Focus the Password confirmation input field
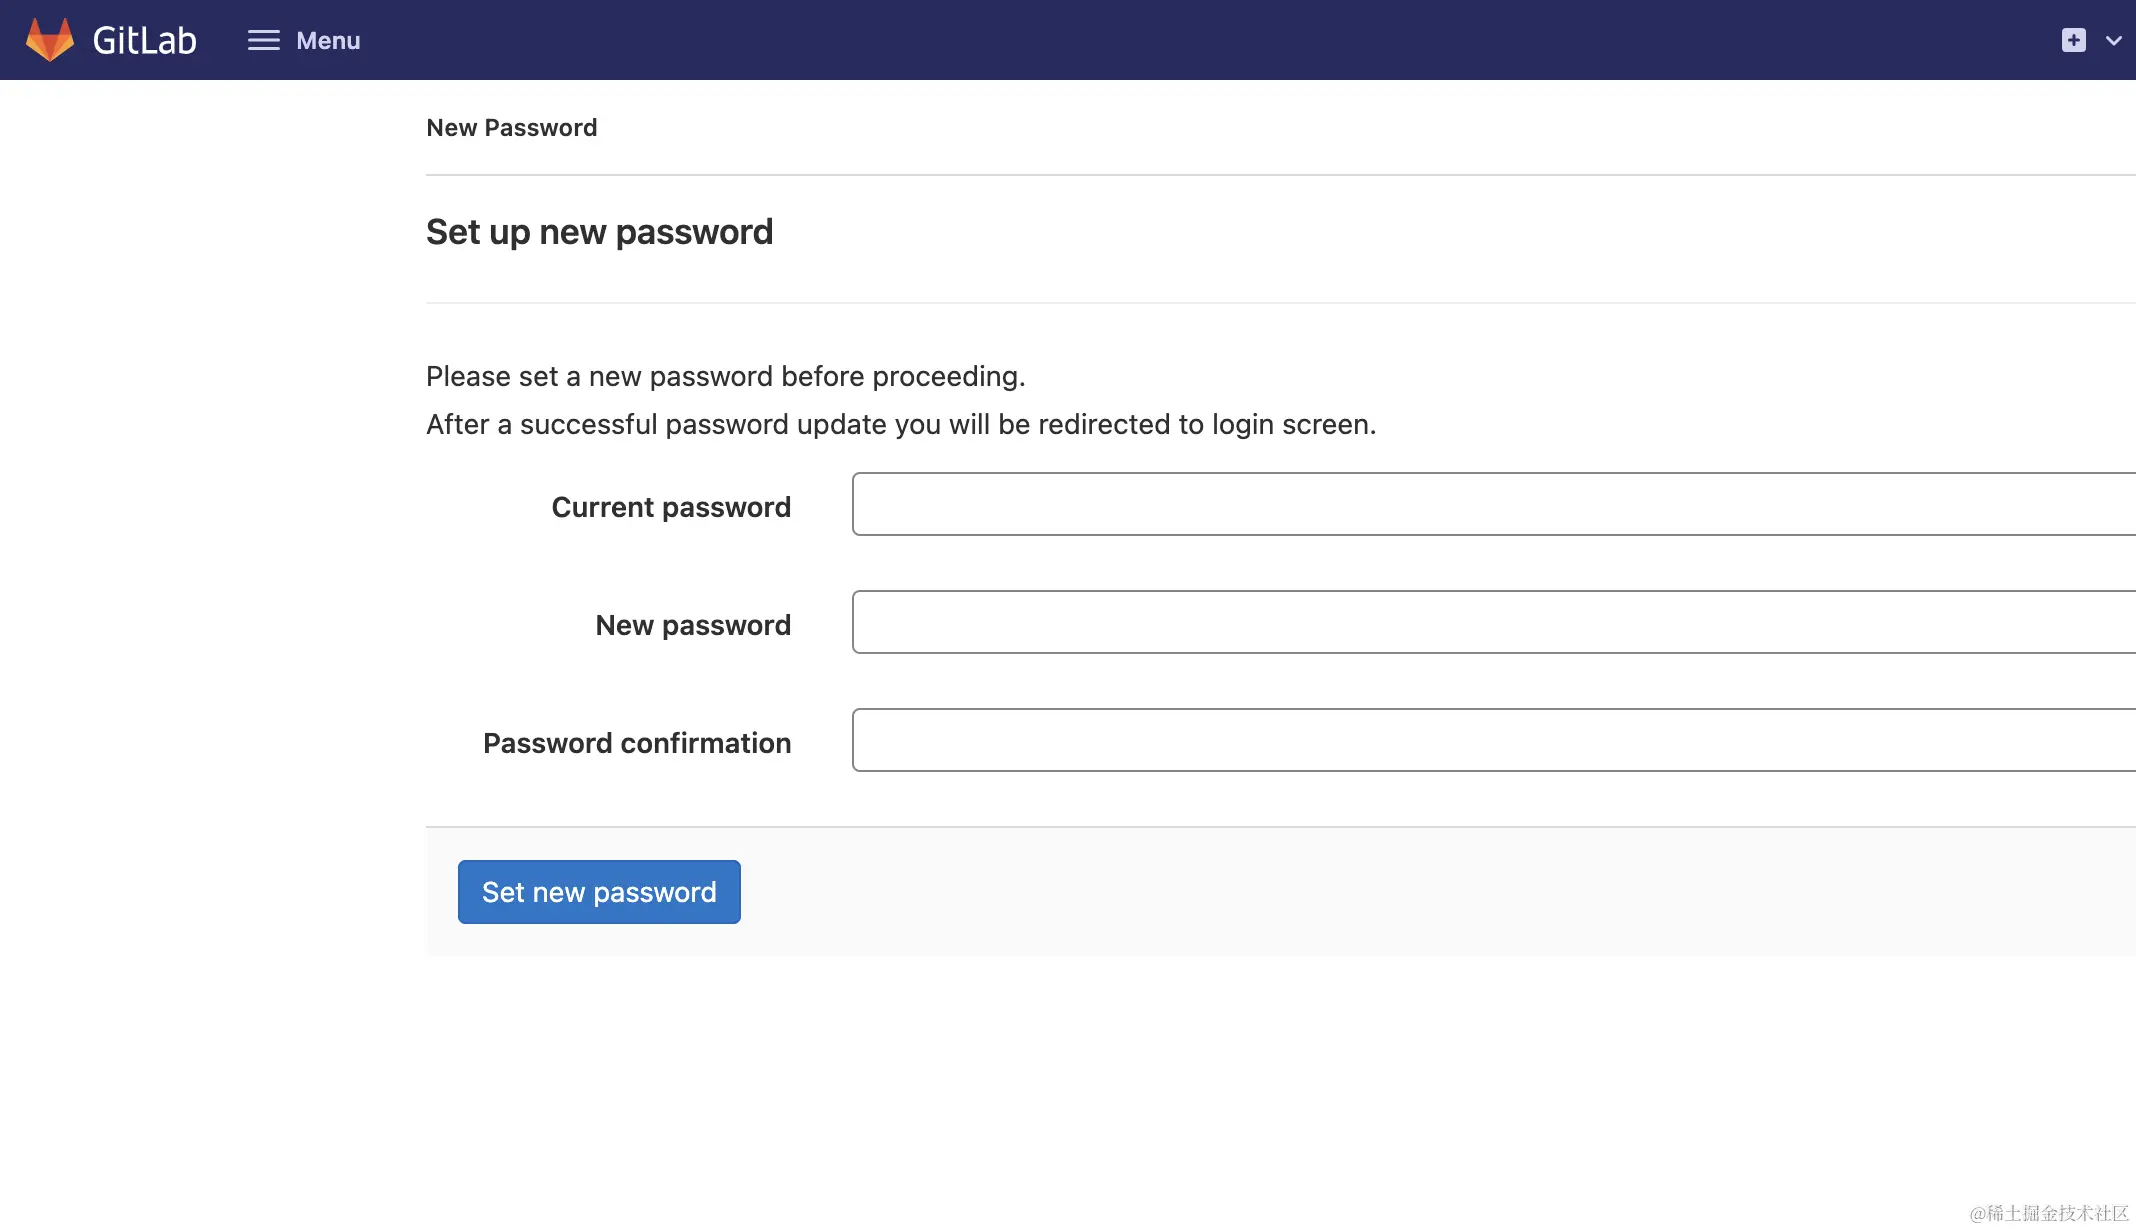This screenshot has width=2136, height=1230. point(1490,740)
